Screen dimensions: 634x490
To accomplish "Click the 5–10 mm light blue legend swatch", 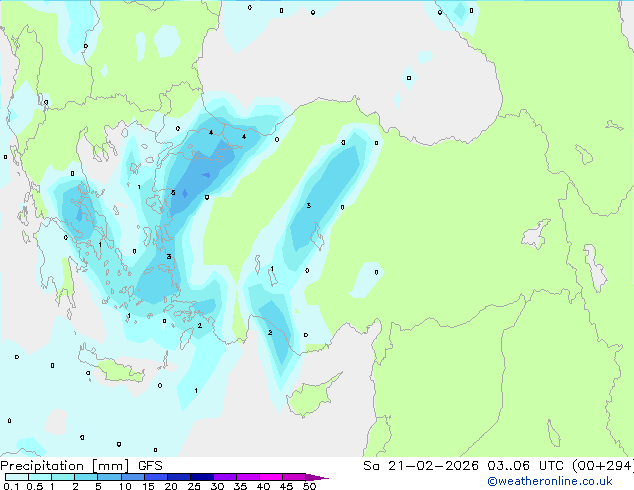I will click(x=109, y=477).
